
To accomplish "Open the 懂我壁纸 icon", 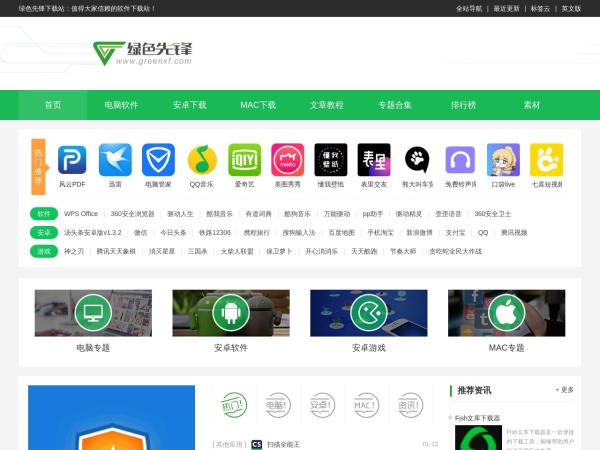I will coord(331,160).
